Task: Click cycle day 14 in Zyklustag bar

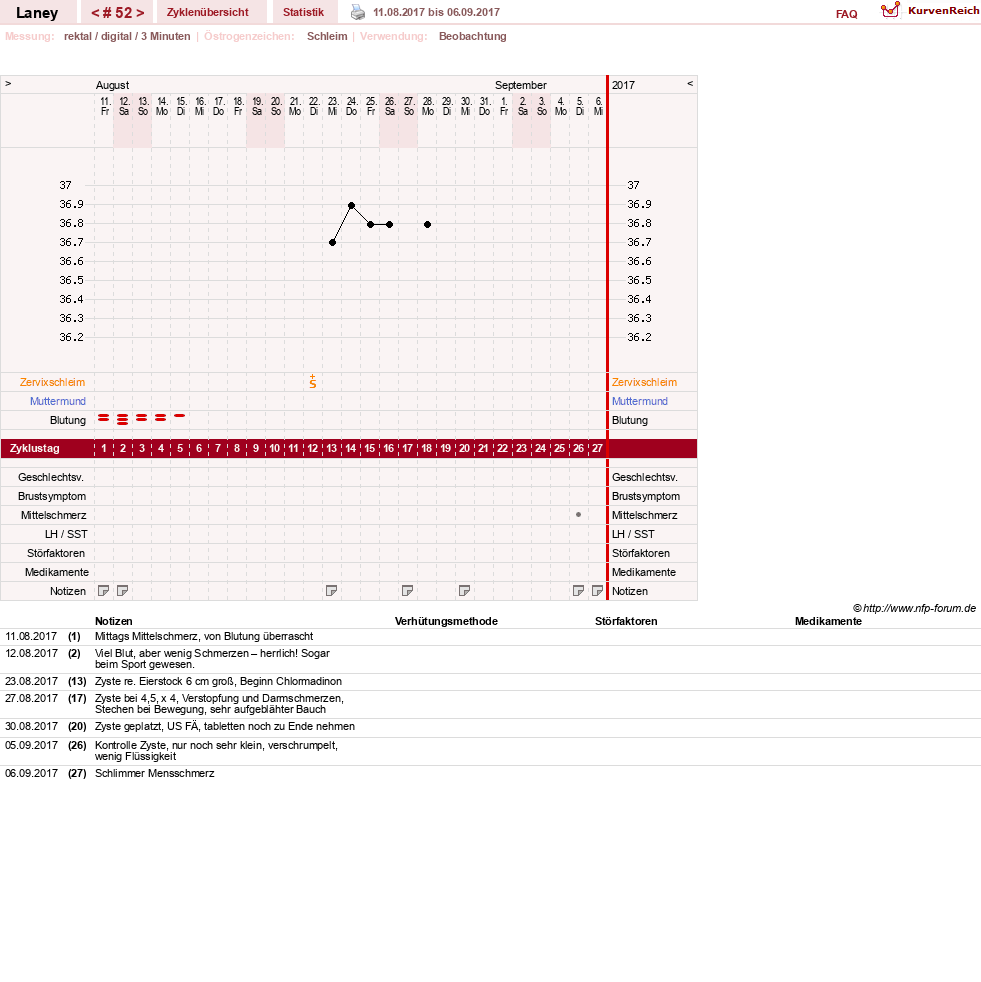Action: click(351, 448)
